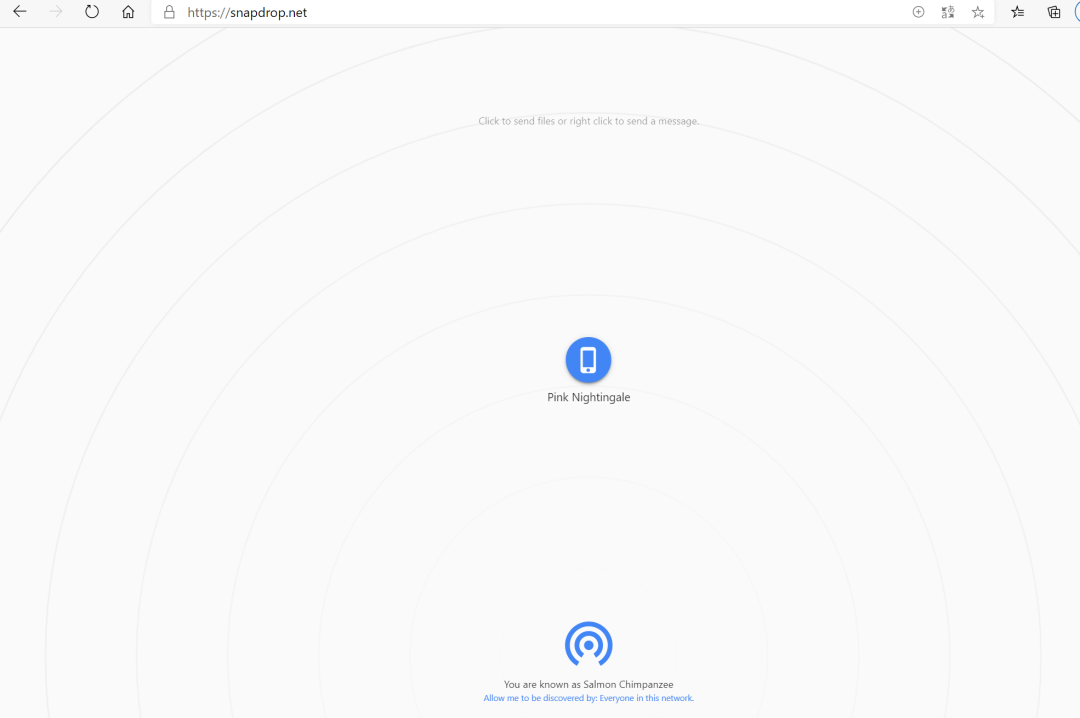
Task: Add this page to favorites star
Action: click(978, 12)
